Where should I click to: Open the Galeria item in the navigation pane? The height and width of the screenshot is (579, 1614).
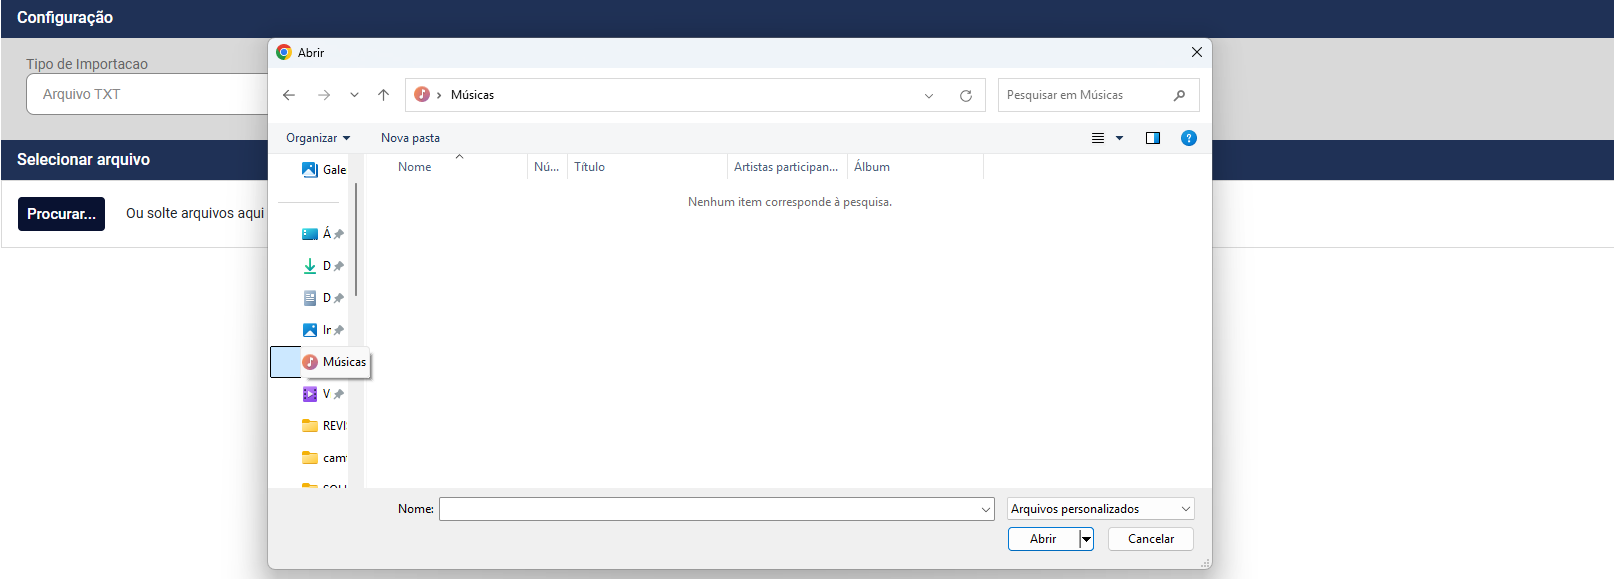click(x=324, y=170)
